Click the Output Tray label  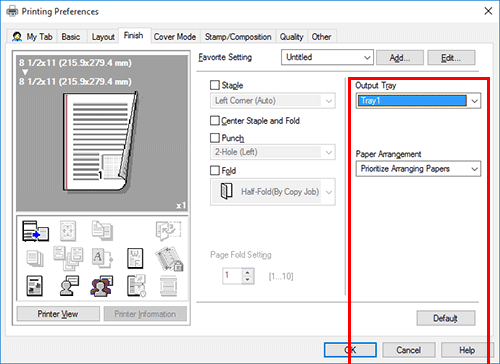tap(376, 86)
